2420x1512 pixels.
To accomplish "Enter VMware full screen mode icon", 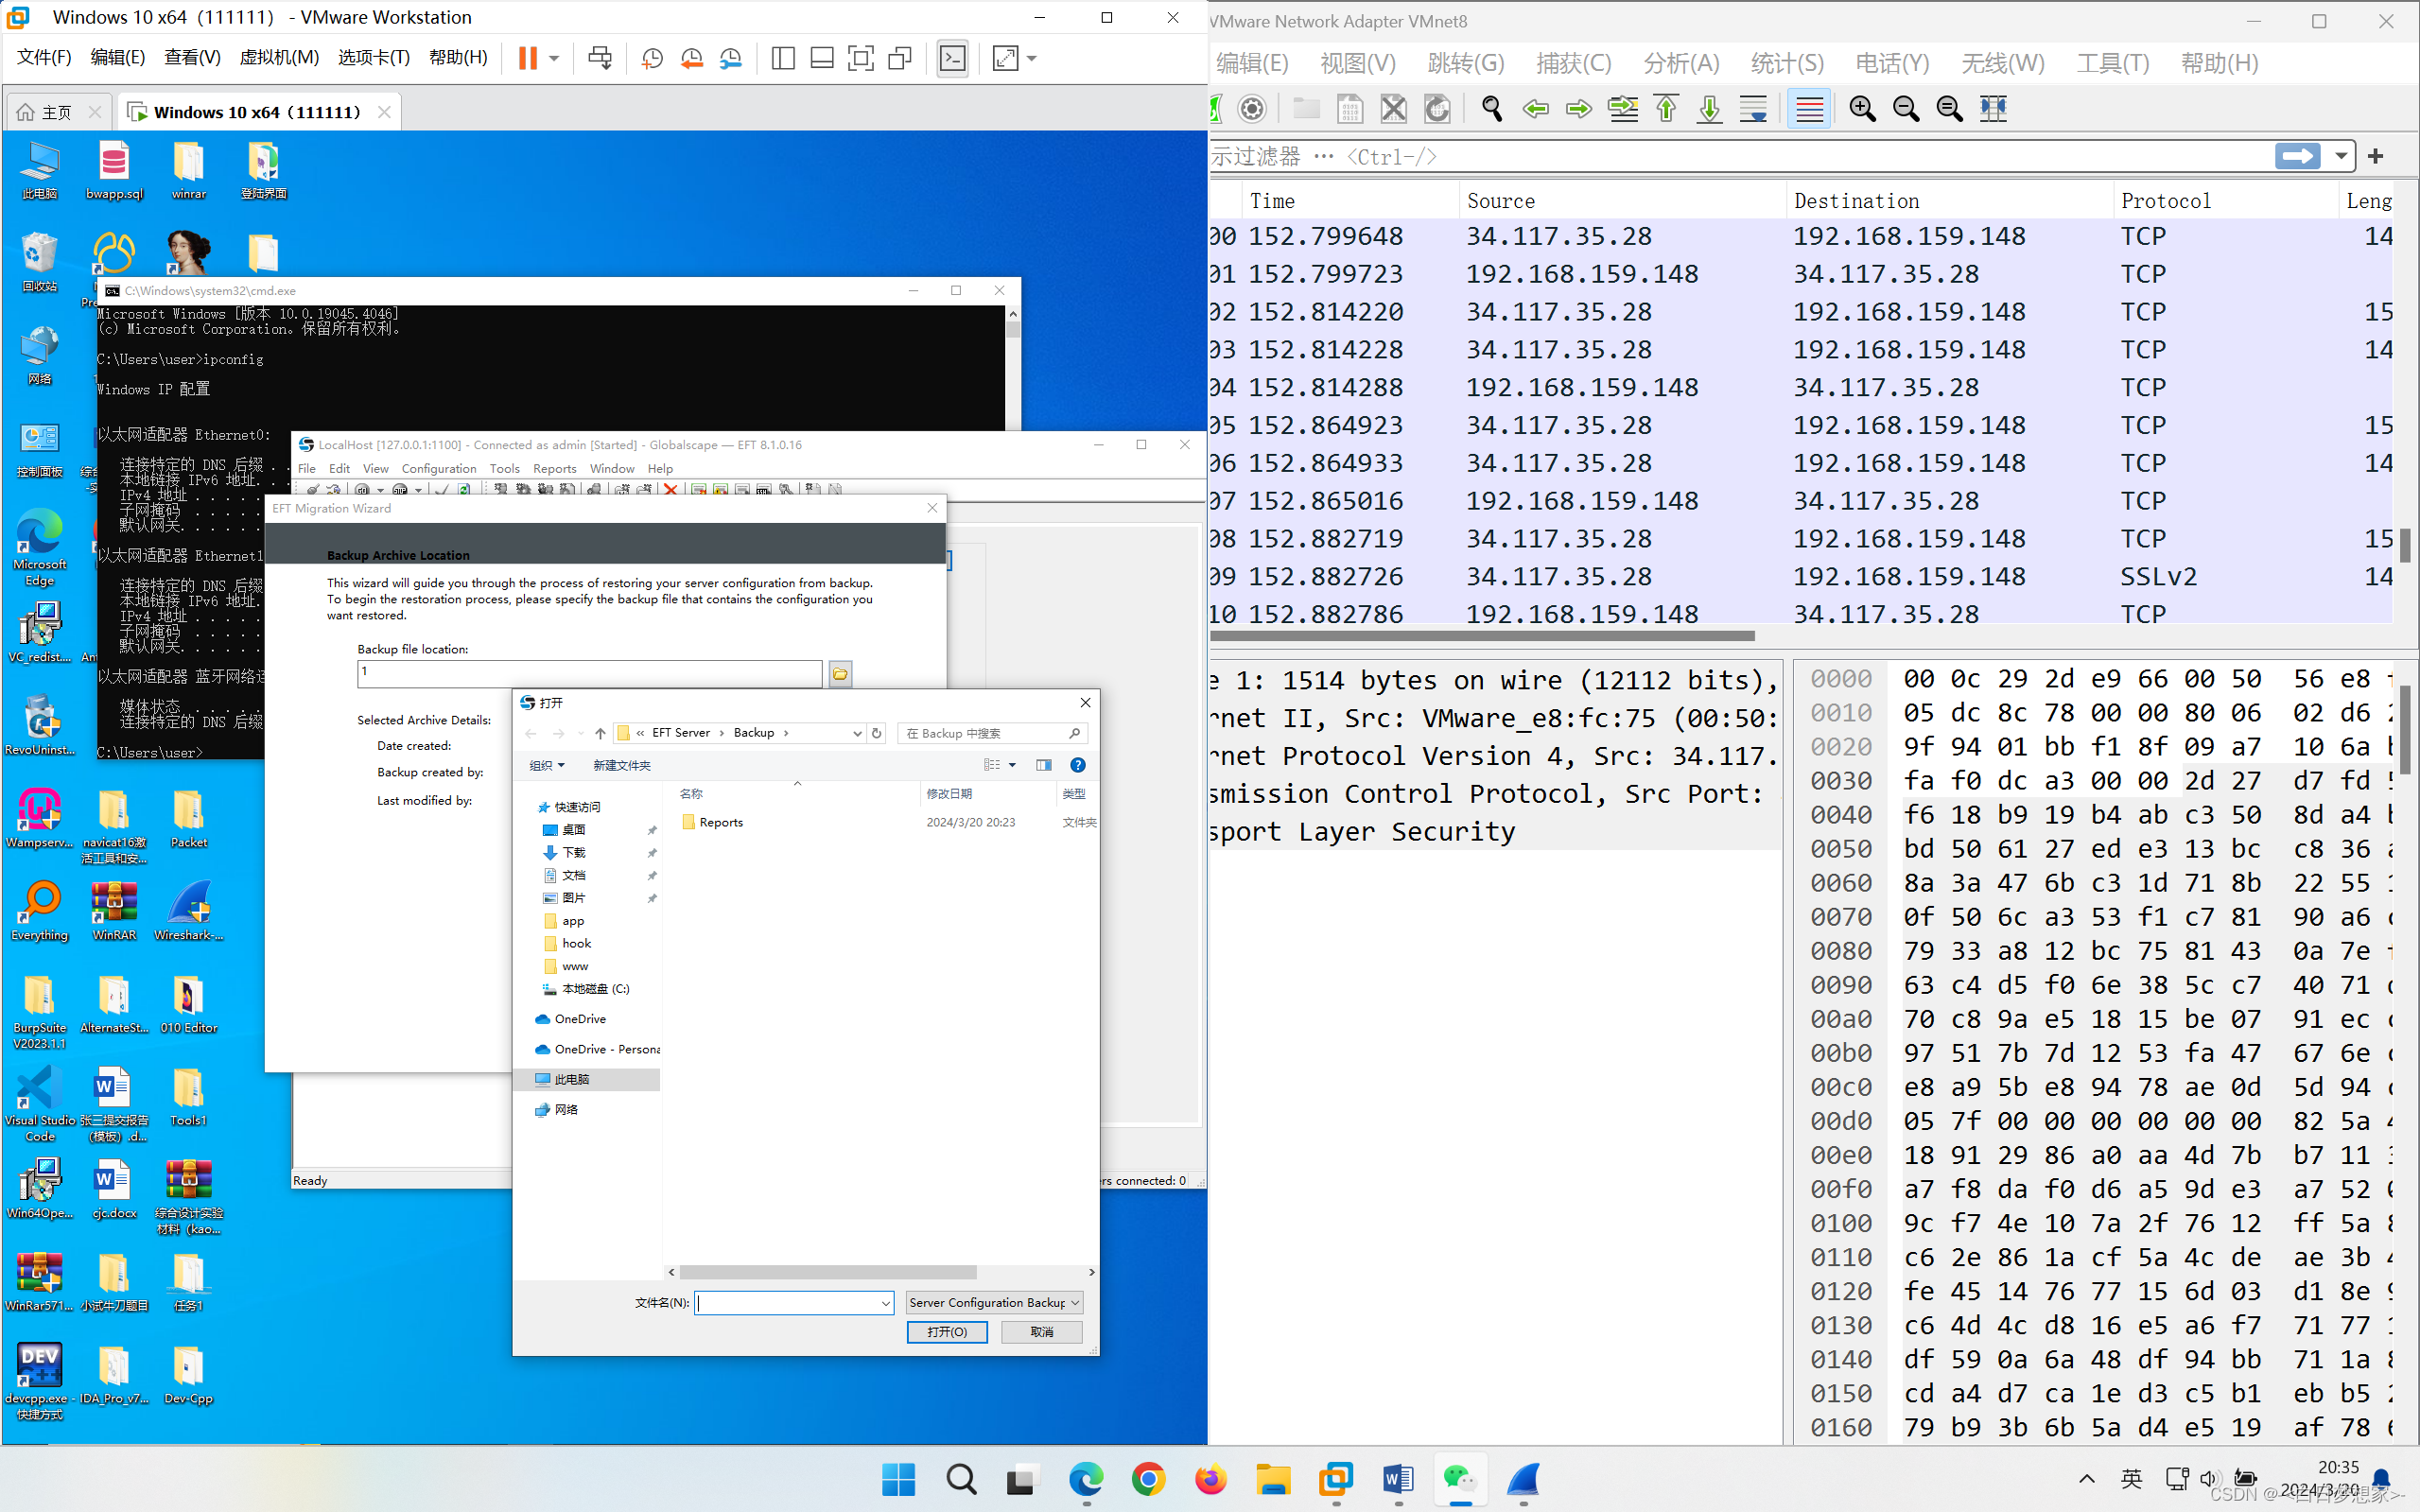I will click(x=860, y=58).
